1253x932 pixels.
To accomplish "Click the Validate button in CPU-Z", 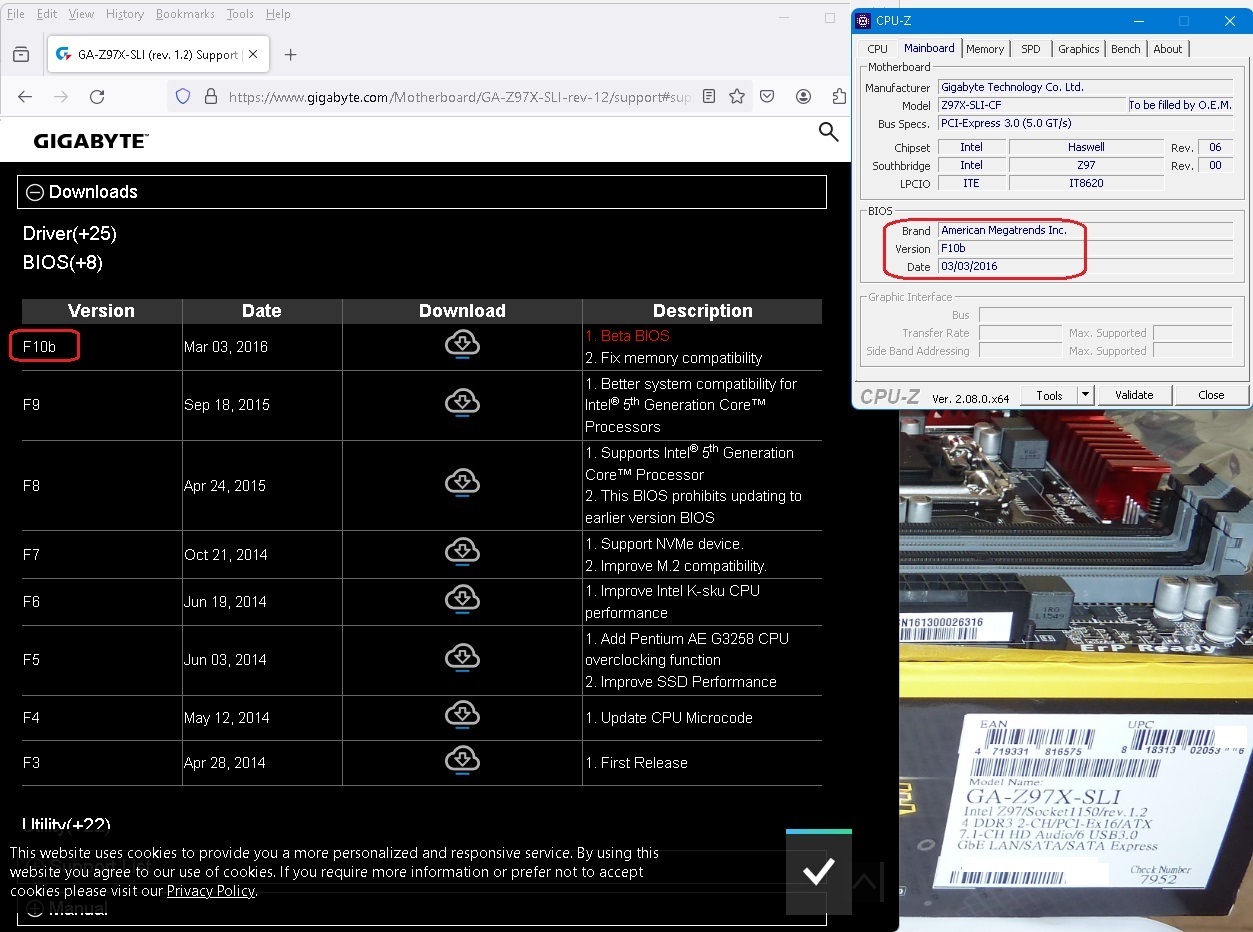I will [x=1134, y=395].
